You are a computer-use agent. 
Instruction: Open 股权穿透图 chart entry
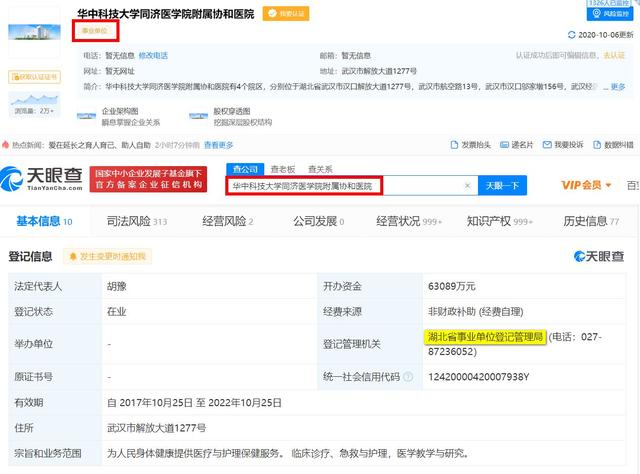point(231,116)
